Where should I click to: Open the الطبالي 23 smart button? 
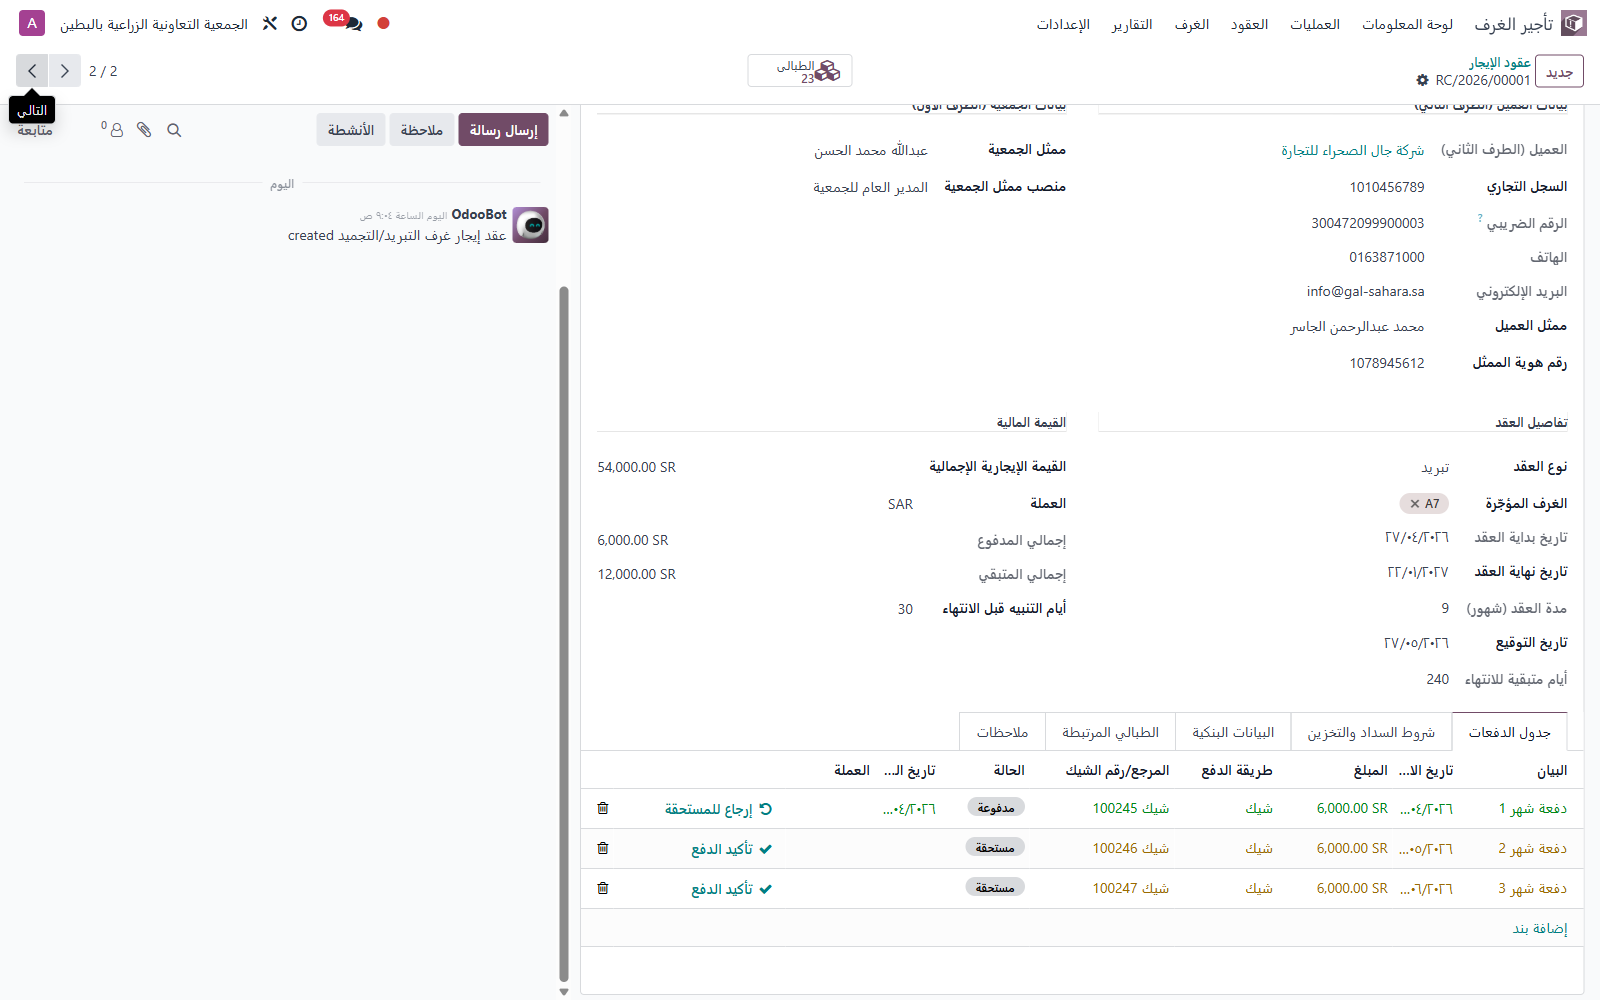pos(800,71)
